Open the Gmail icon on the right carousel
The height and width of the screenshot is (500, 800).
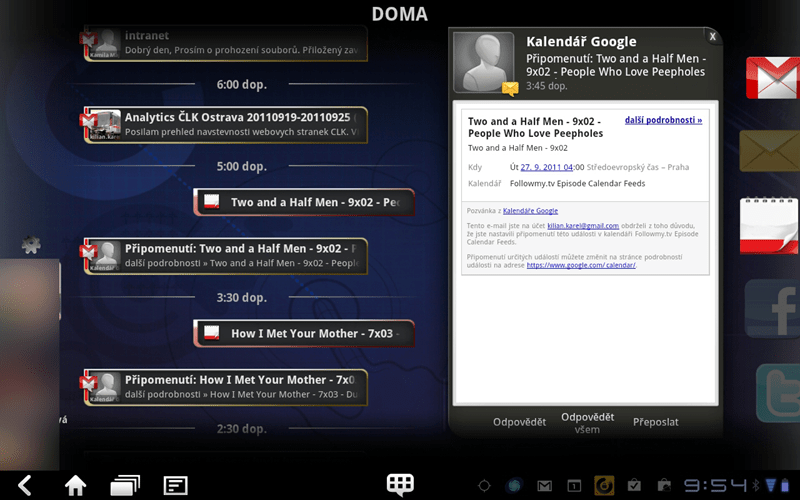pyautogui.click(x=772, y=78)
